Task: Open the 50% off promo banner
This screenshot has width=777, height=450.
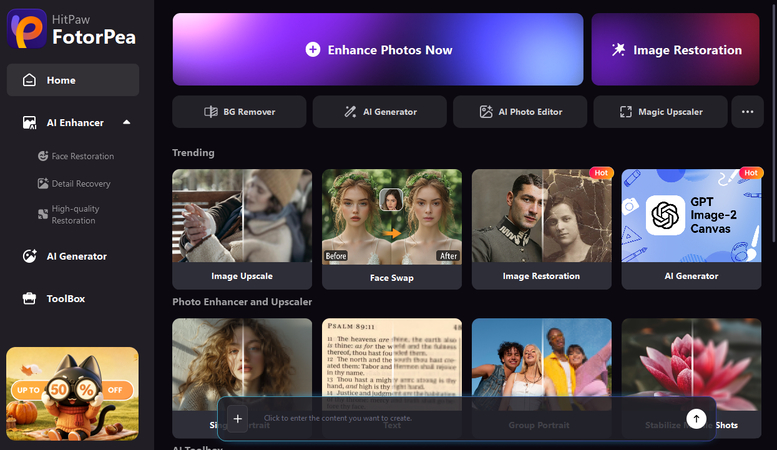Action: [x=72, y=394]
